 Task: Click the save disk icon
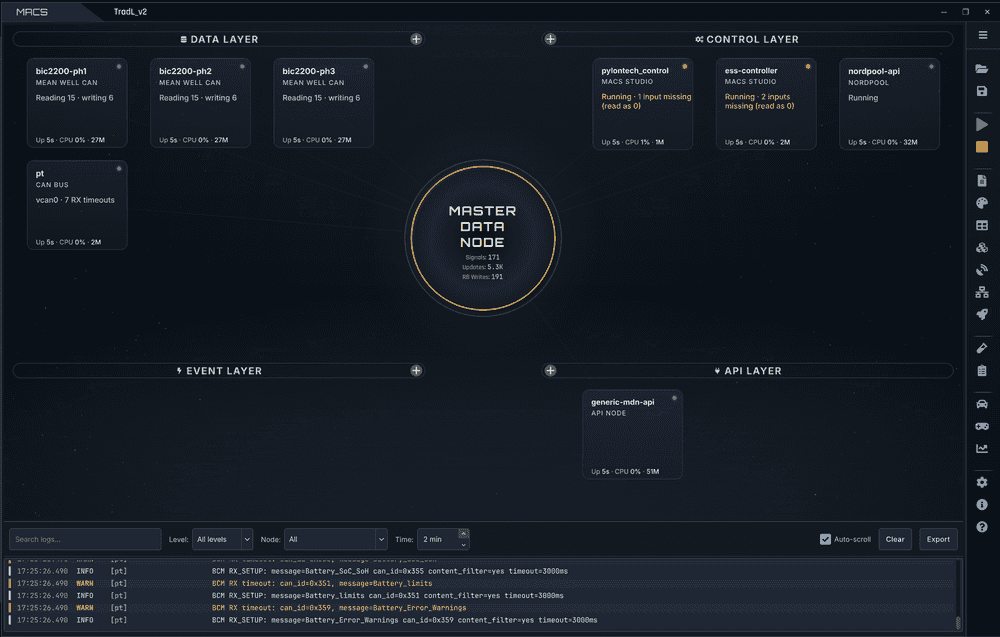pyautogui.click(x=982, y=91)
